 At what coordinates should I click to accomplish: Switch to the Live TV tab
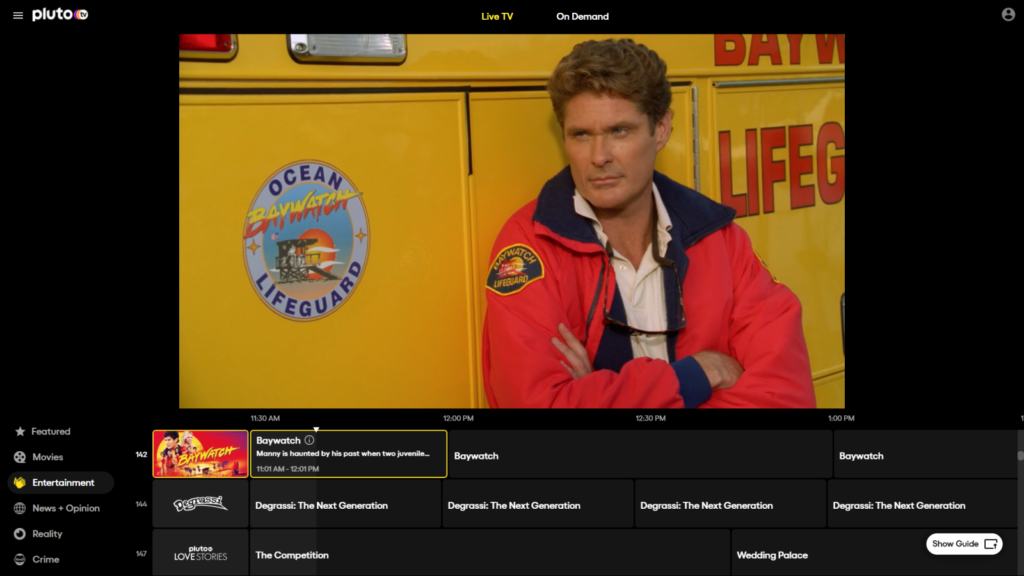click(497, 16)
